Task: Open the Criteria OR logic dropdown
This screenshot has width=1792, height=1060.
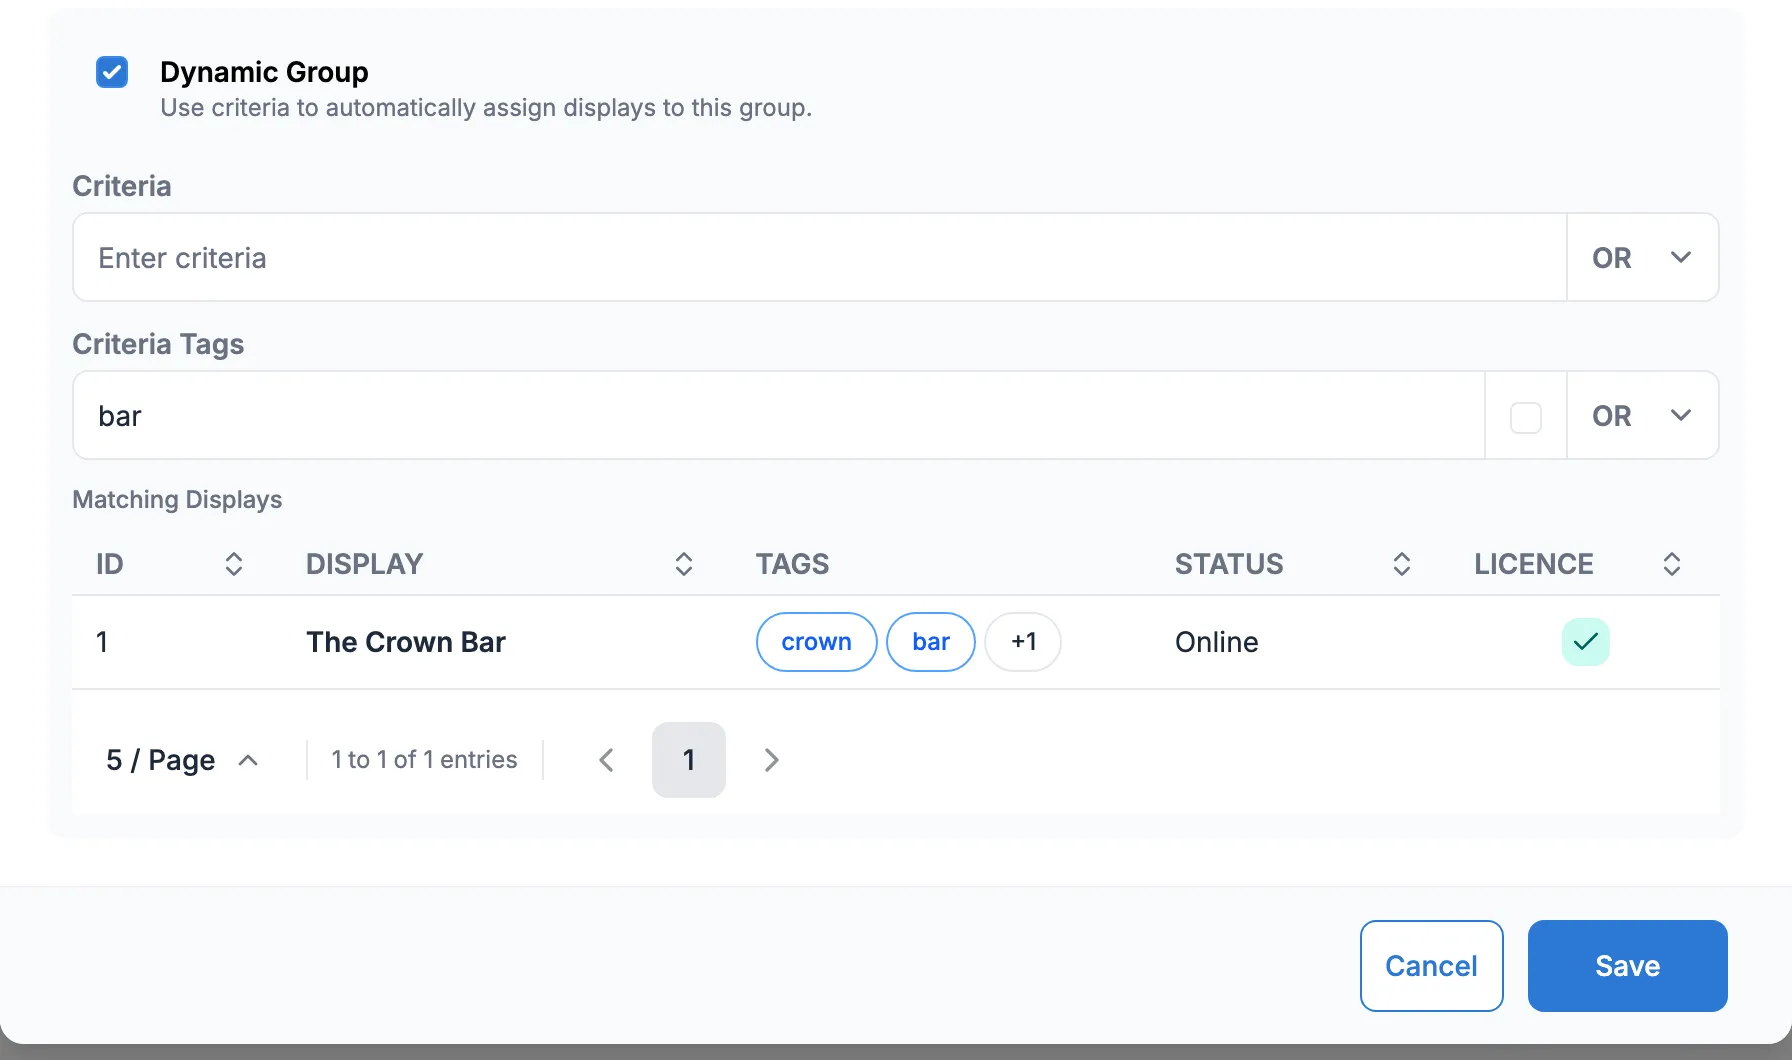Action: point(1642,257)
